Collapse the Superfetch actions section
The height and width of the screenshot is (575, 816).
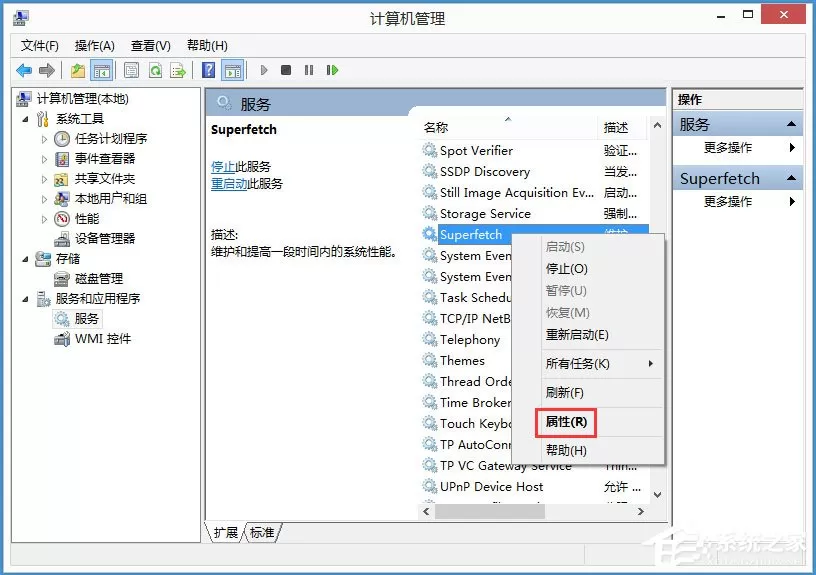pyautogui.click(x=792, y=178)
